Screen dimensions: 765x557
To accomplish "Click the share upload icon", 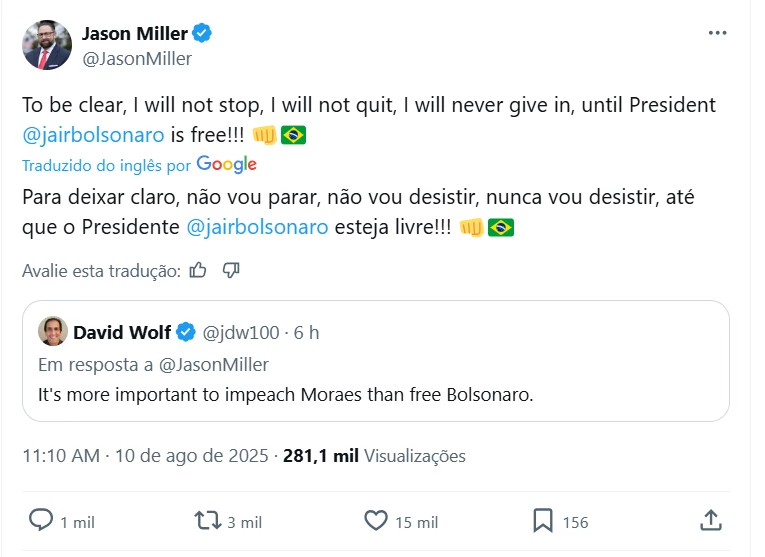I will coord(711,520).
